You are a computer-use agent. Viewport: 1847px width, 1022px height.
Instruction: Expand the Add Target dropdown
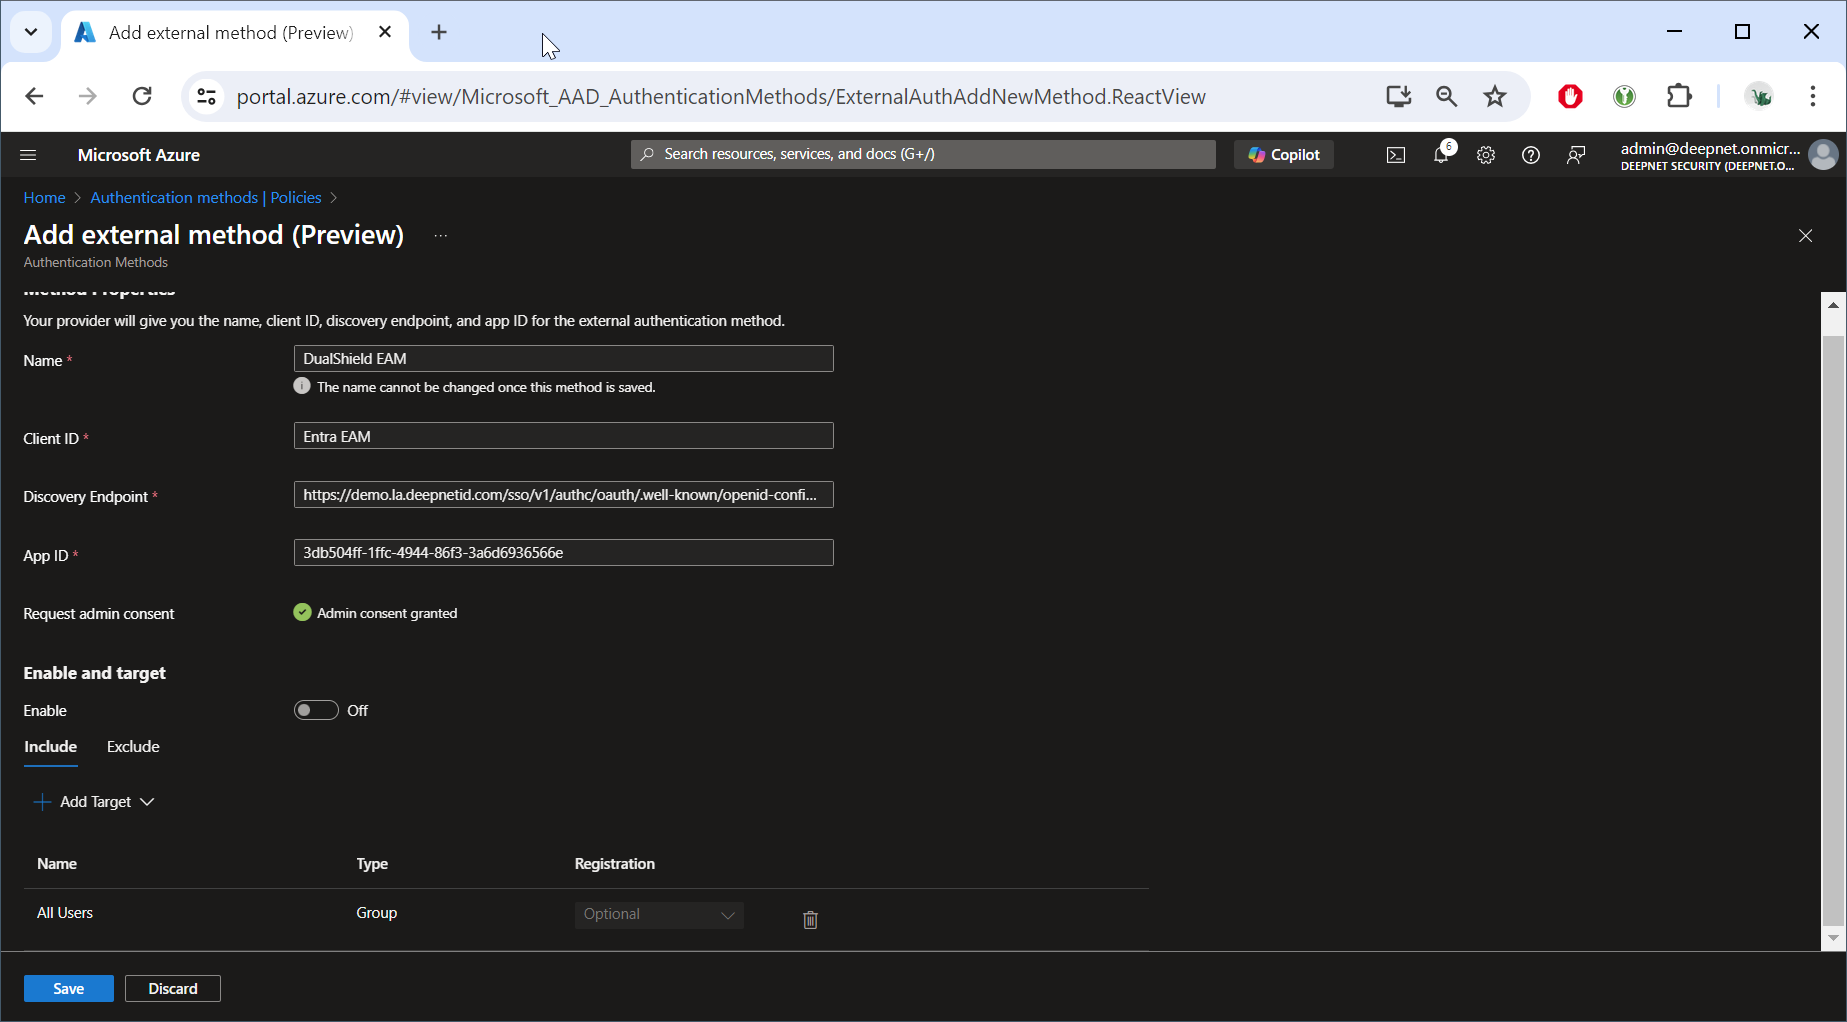(x=95, y=802)
